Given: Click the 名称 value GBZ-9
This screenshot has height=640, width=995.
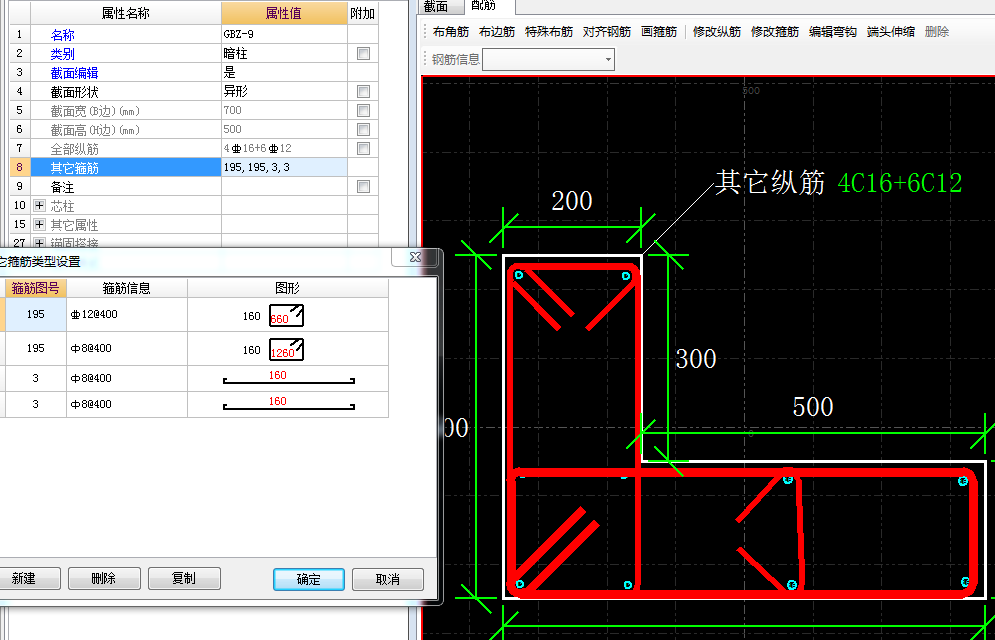Looking at the screenshot, I should pos(284,34).
